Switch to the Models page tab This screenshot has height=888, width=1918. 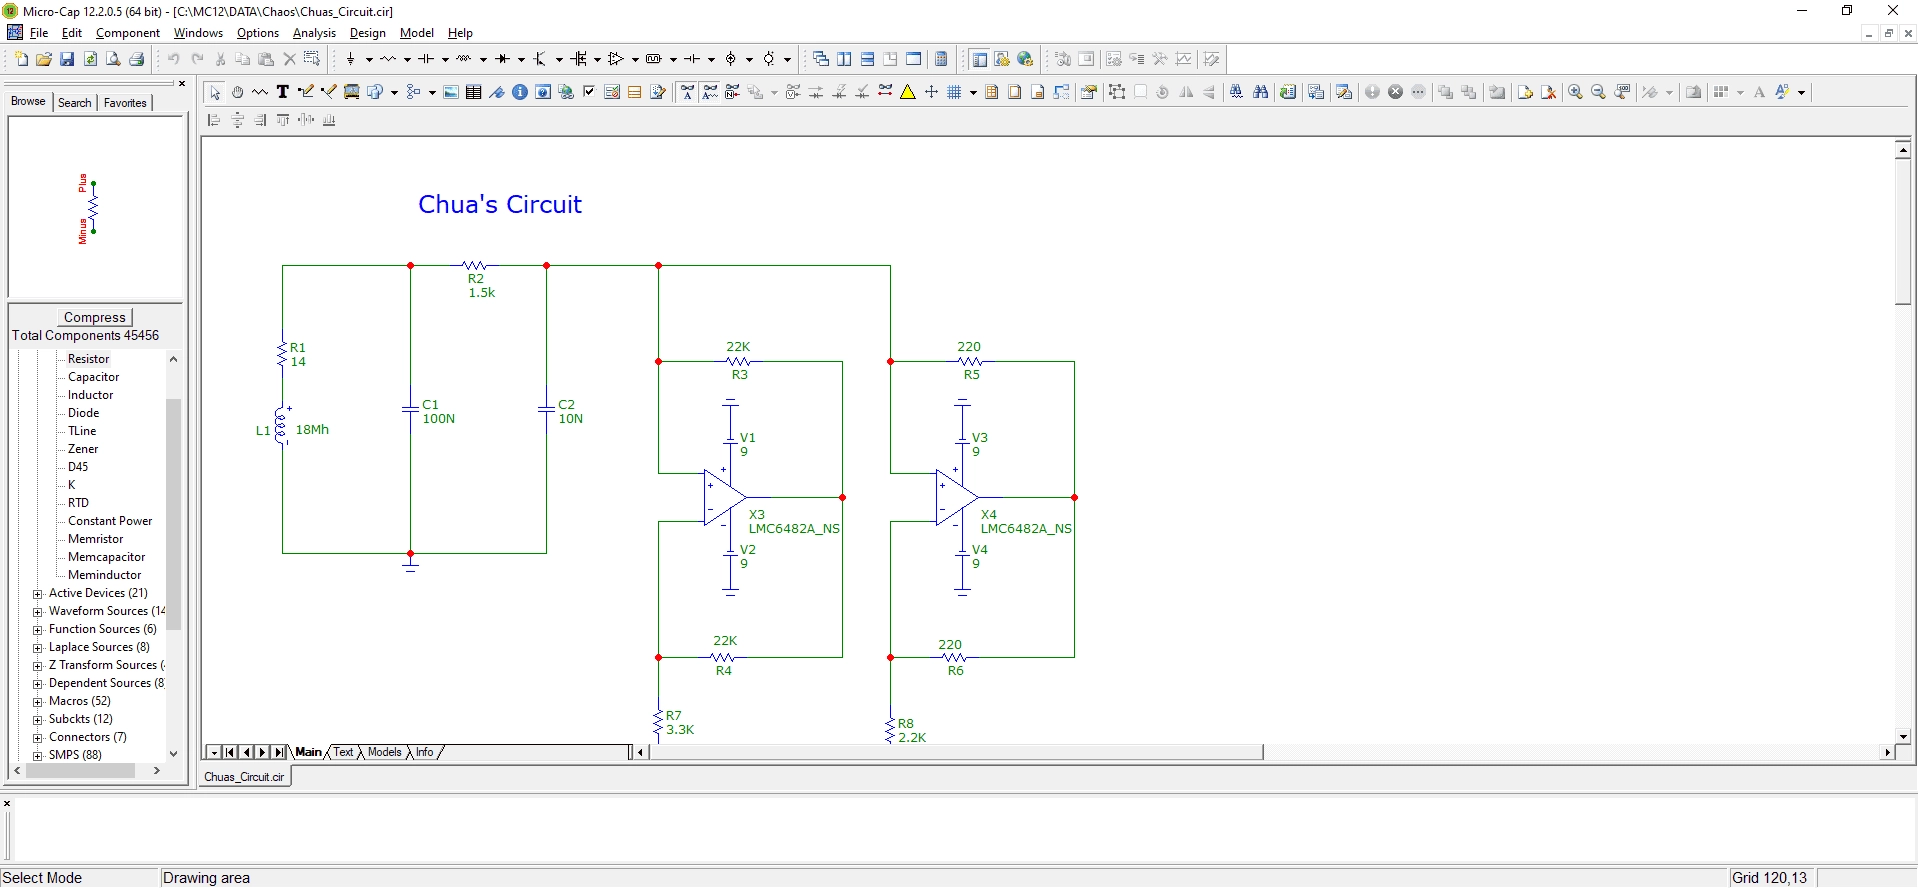pos(385,752)
